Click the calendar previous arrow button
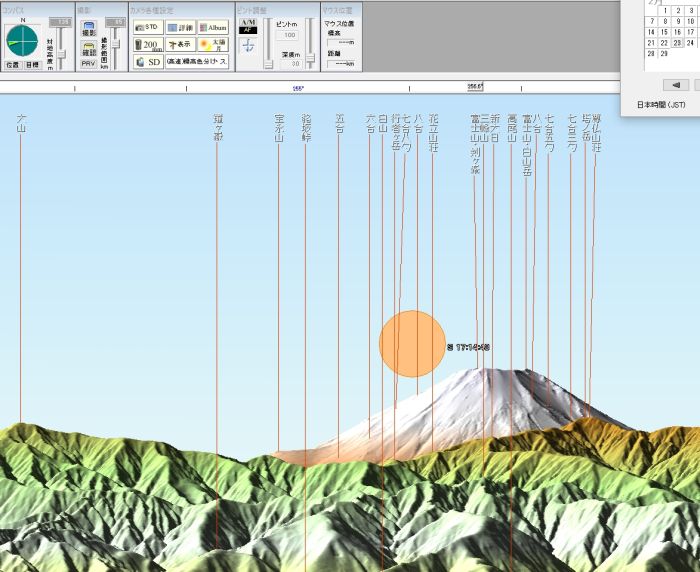 [x=678, y=85]
